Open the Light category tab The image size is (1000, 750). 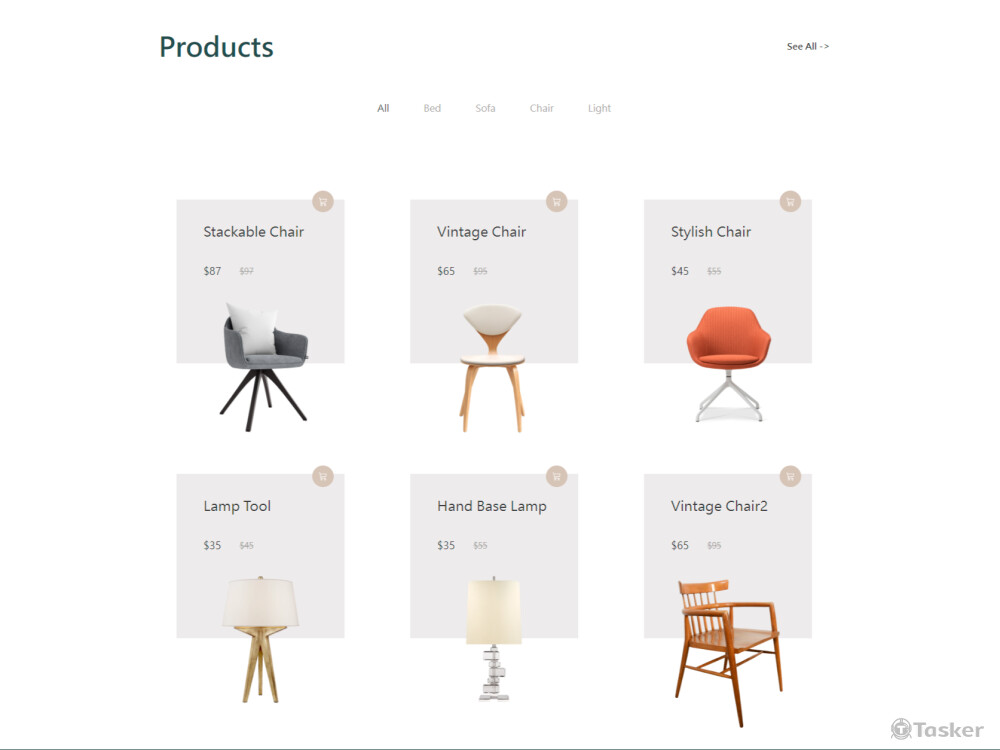click(x=599, y=108)
